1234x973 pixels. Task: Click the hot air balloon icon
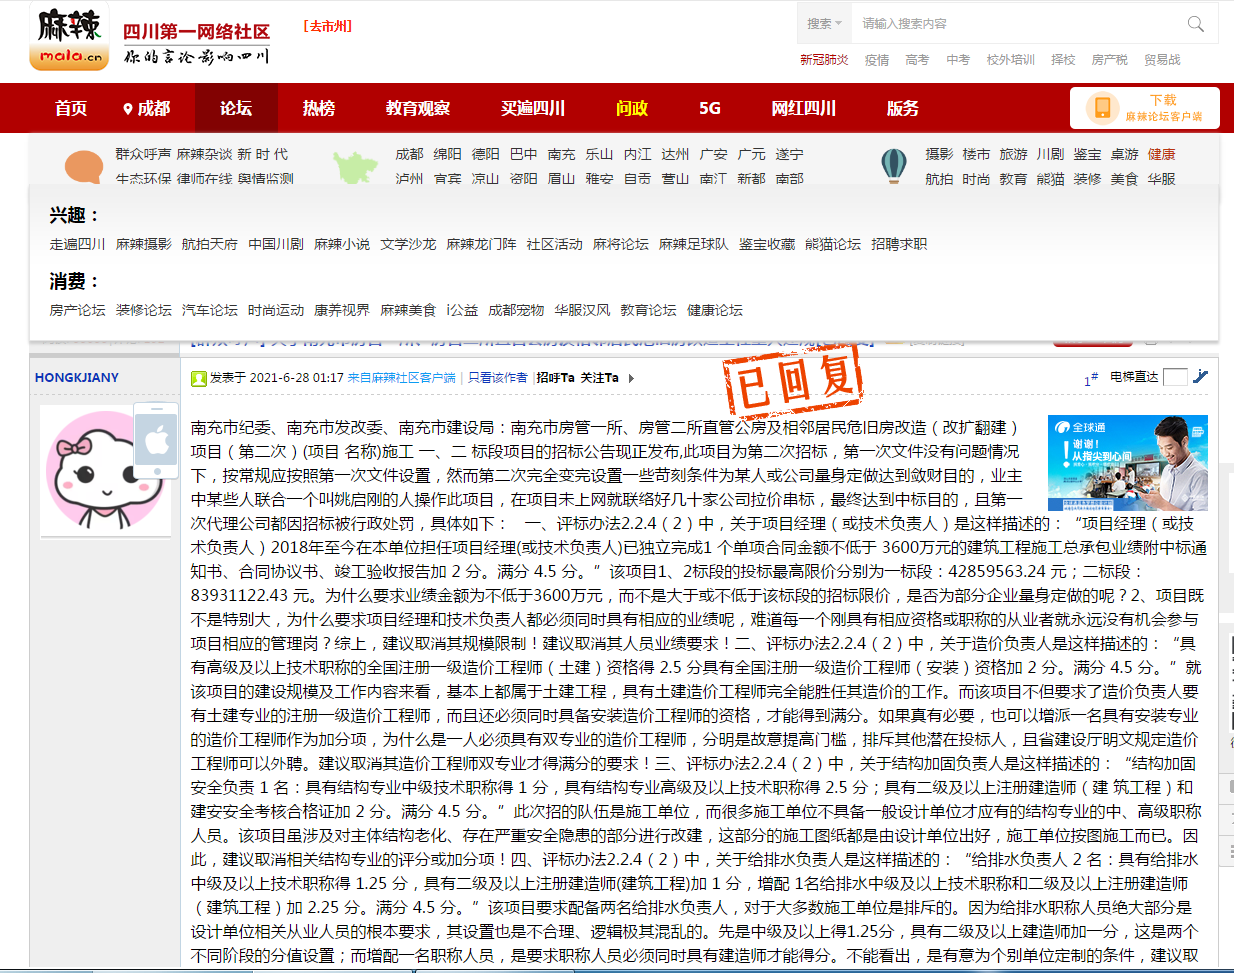click(x=893, y=166)
